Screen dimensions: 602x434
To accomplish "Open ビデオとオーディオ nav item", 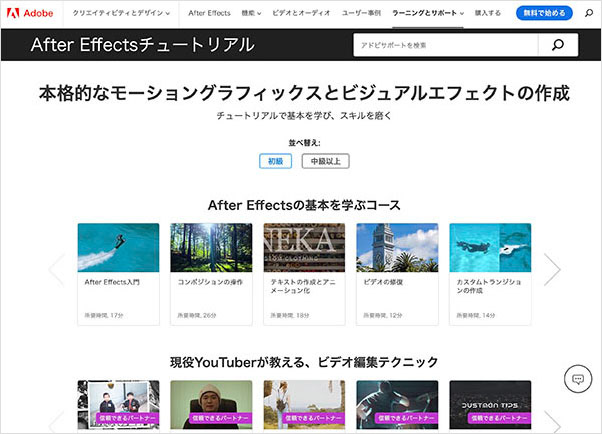I will (301, 13).
